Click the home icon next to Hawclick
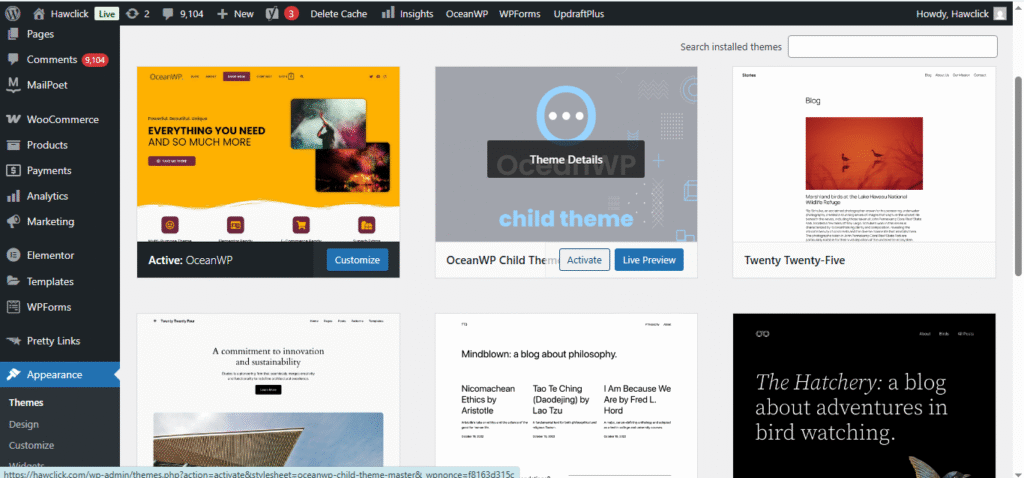The image size is (1024, 478). pyautogui.click(x=40, y=13)
